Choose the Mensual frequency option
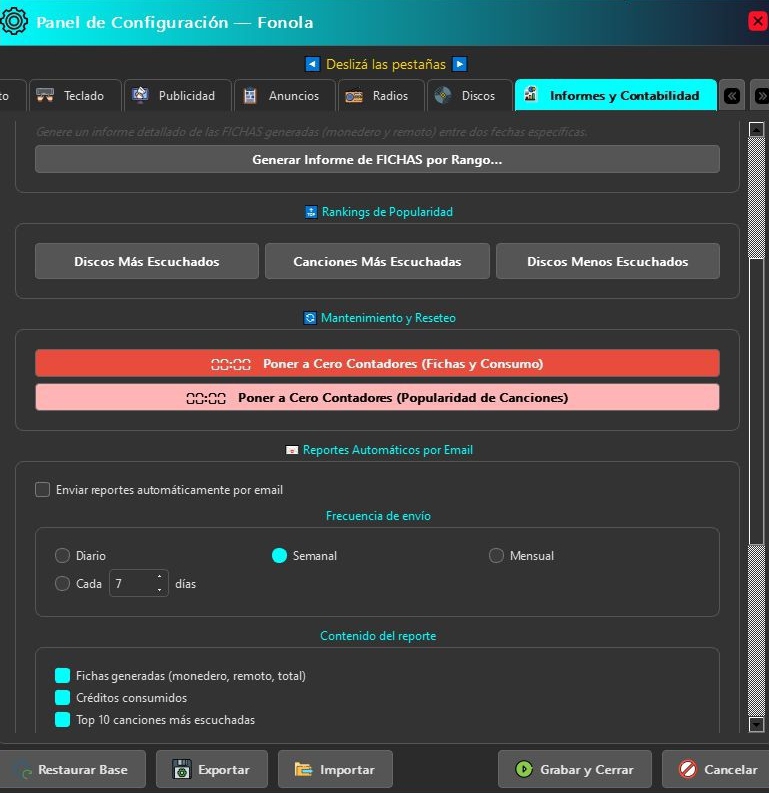This screenshot has width=769, height=793. [x=496, y=555]
